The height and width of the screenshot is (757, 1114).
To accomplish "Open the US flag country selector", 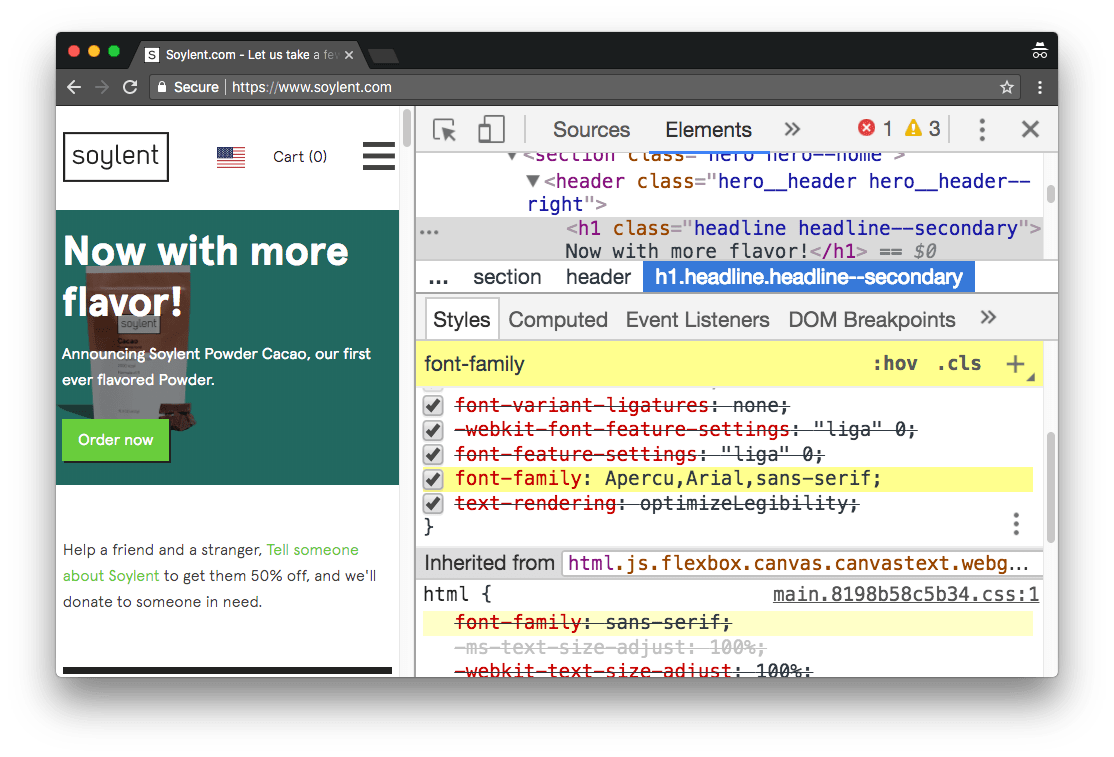I will click(x=231, y=157).
